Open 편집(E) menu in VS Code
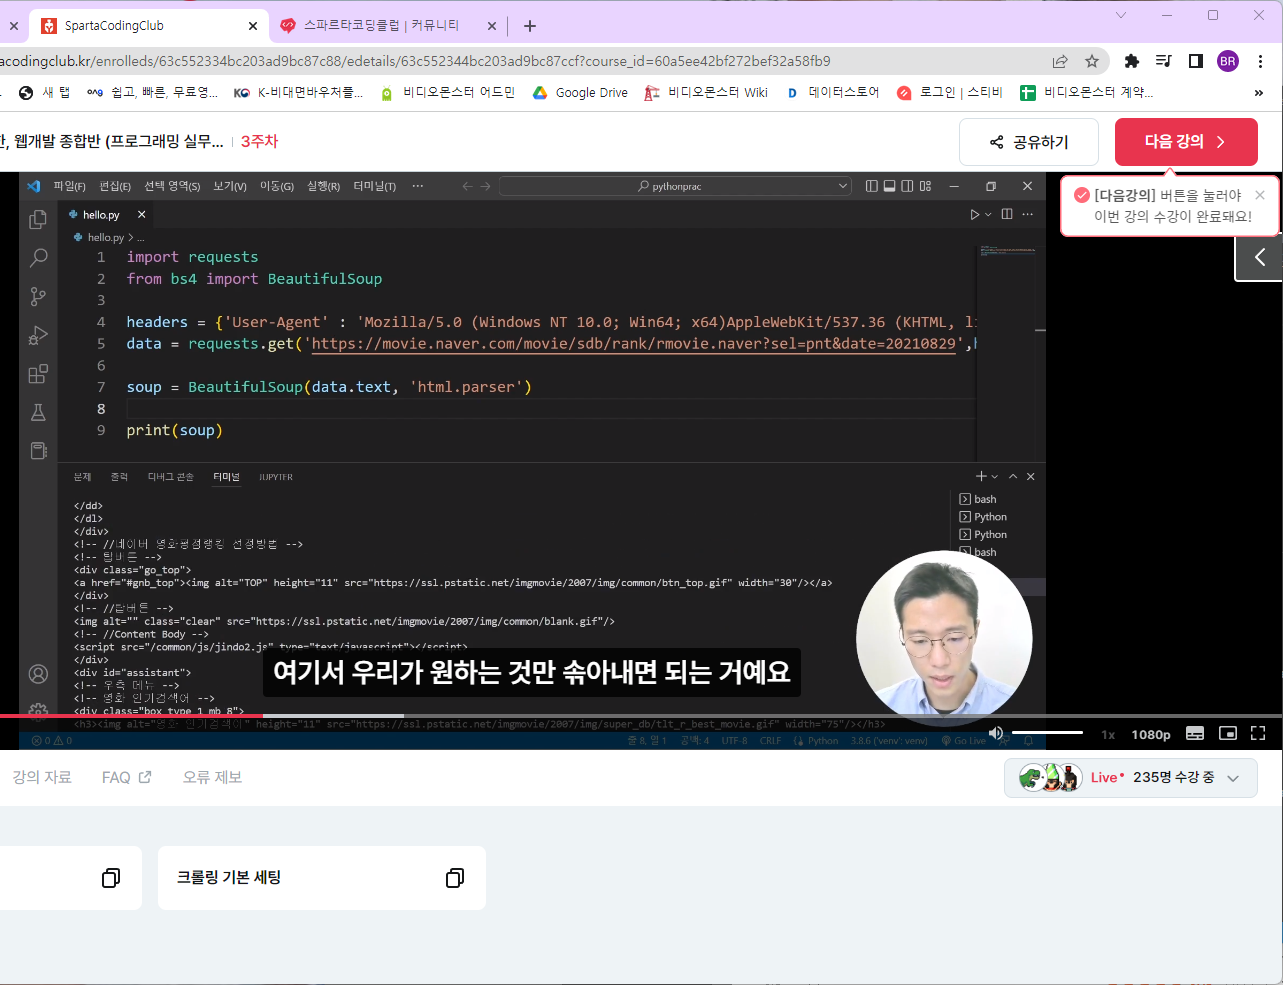 point(115,186)
